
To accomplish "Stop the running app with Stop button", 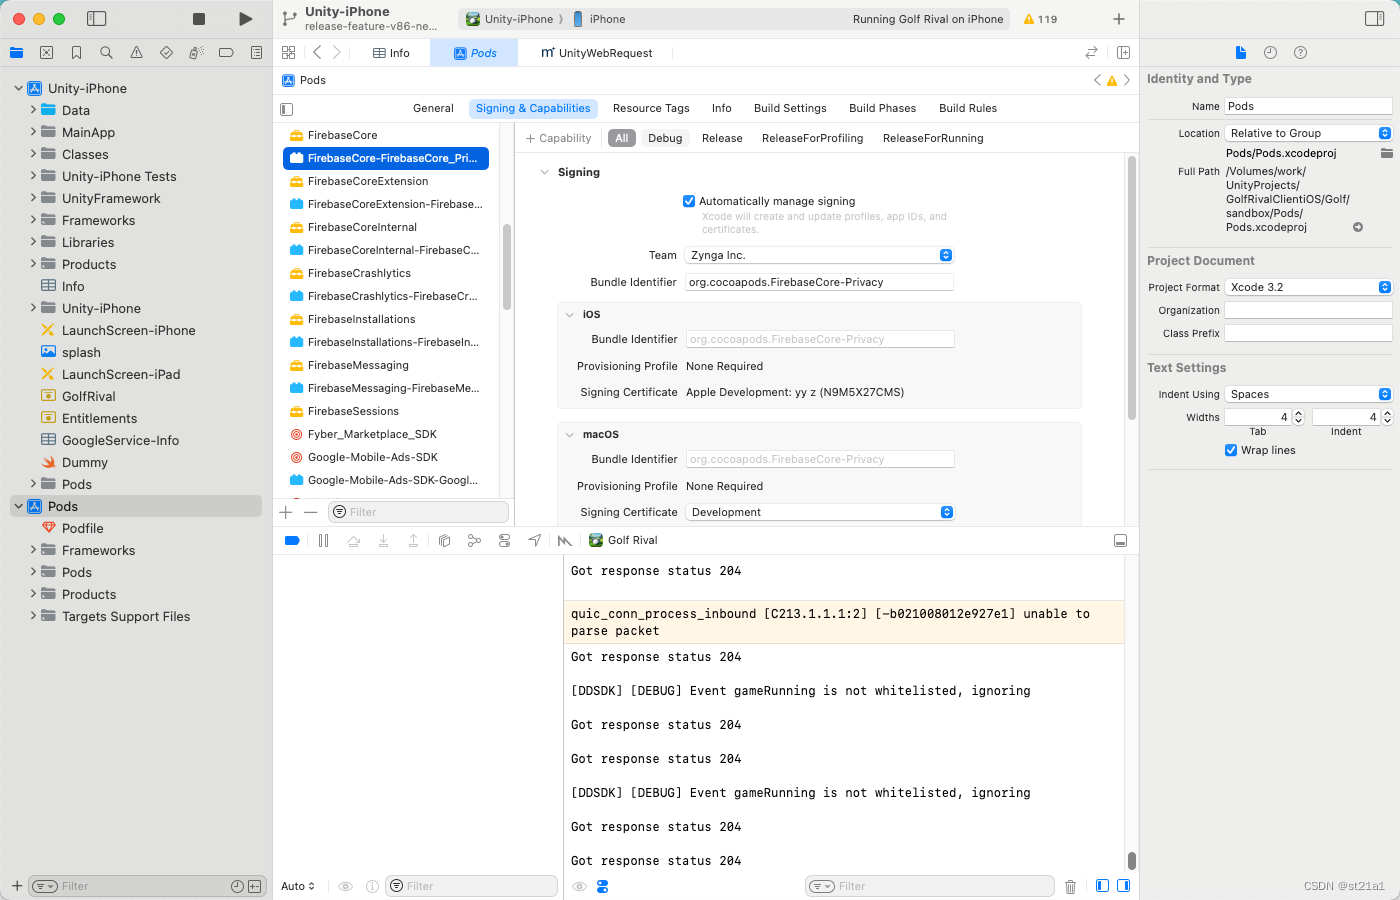I will point(199,19).
